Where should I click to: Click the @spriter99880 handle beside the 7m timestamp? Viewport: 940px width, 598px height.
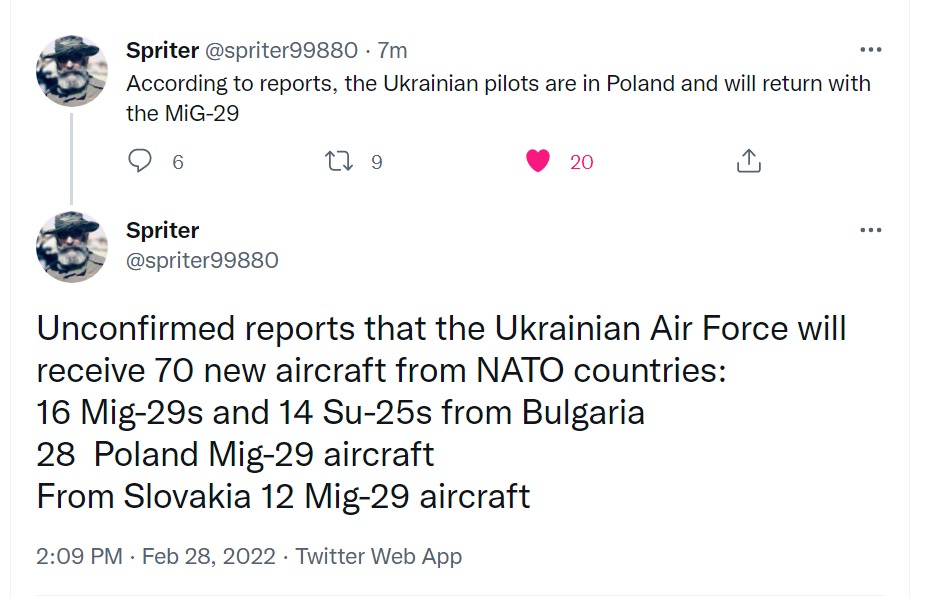click(x=281, y=50)
